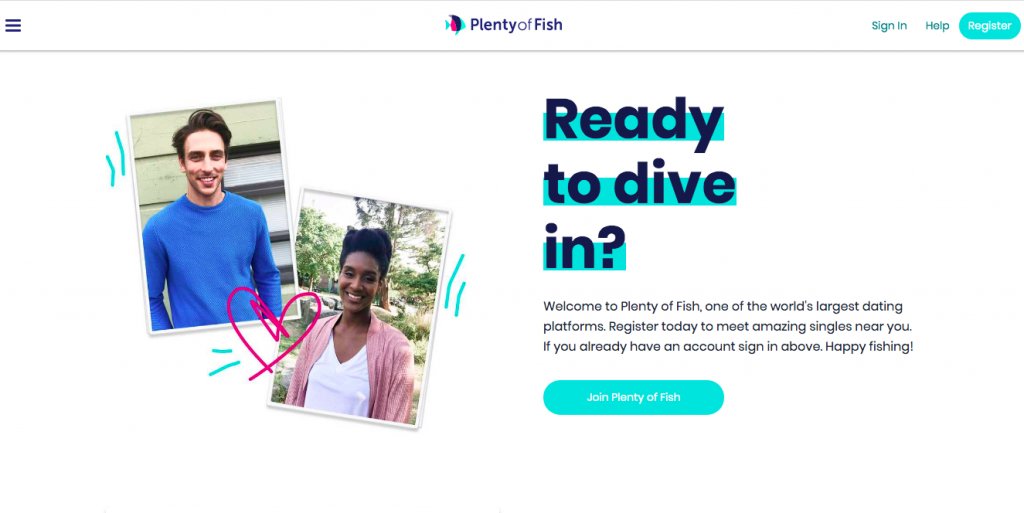Open the Help link
This screenshot has height=513, width=1024.
click(937, 26)
